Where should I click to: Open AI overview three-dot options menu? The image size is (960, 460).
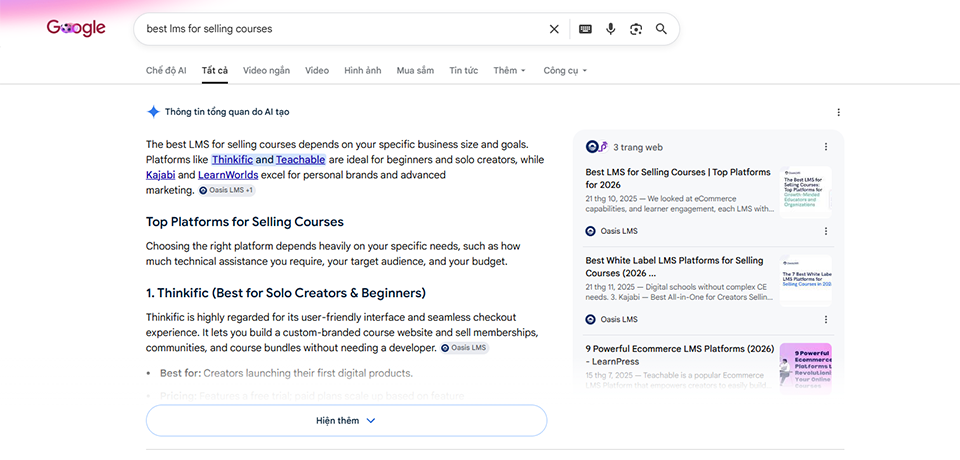pyautogui.click(x=838, y=112)
